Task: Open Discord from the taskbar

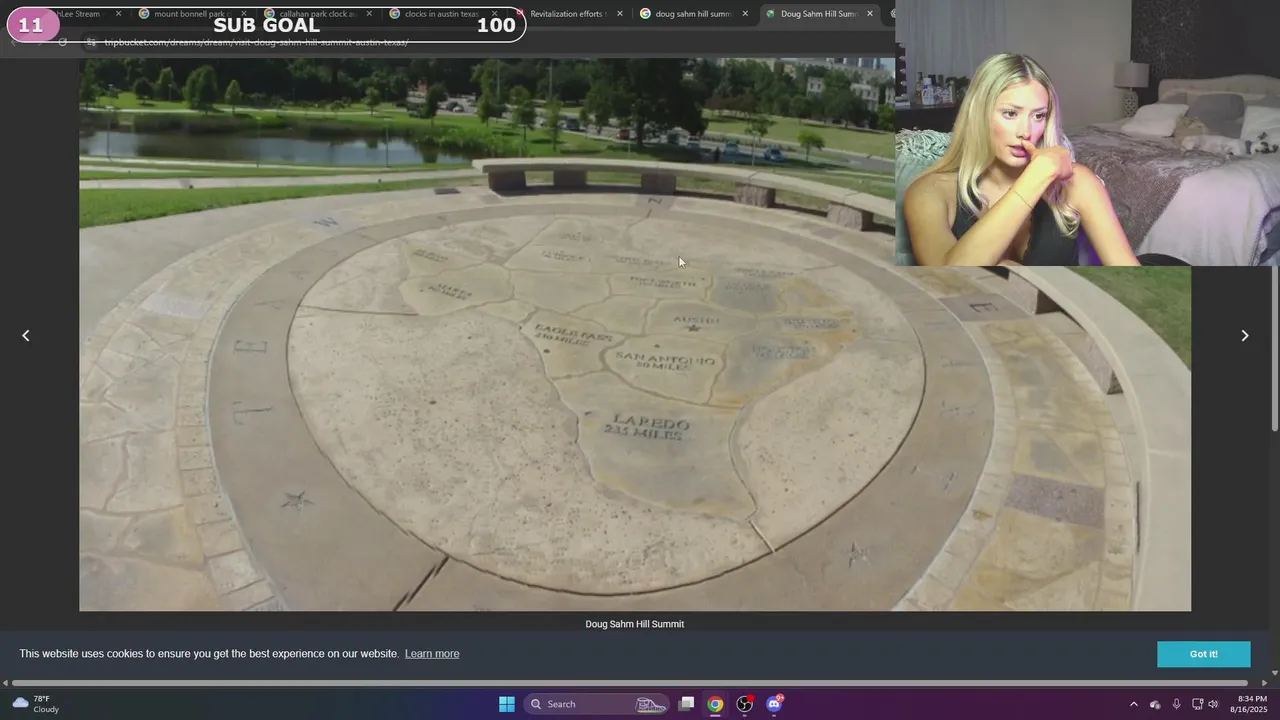Action: coord(774,704)
